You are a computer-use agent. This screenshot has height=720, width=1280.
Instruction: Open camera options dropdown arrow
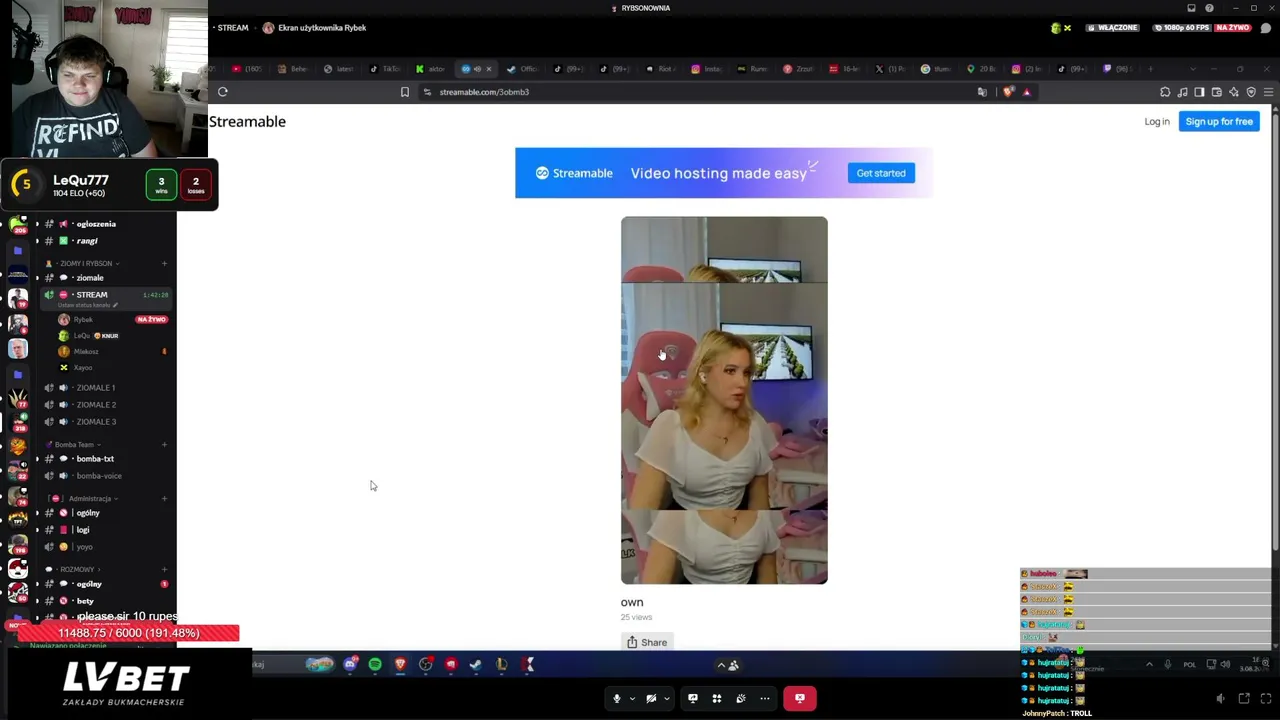[x=666, y=699]
